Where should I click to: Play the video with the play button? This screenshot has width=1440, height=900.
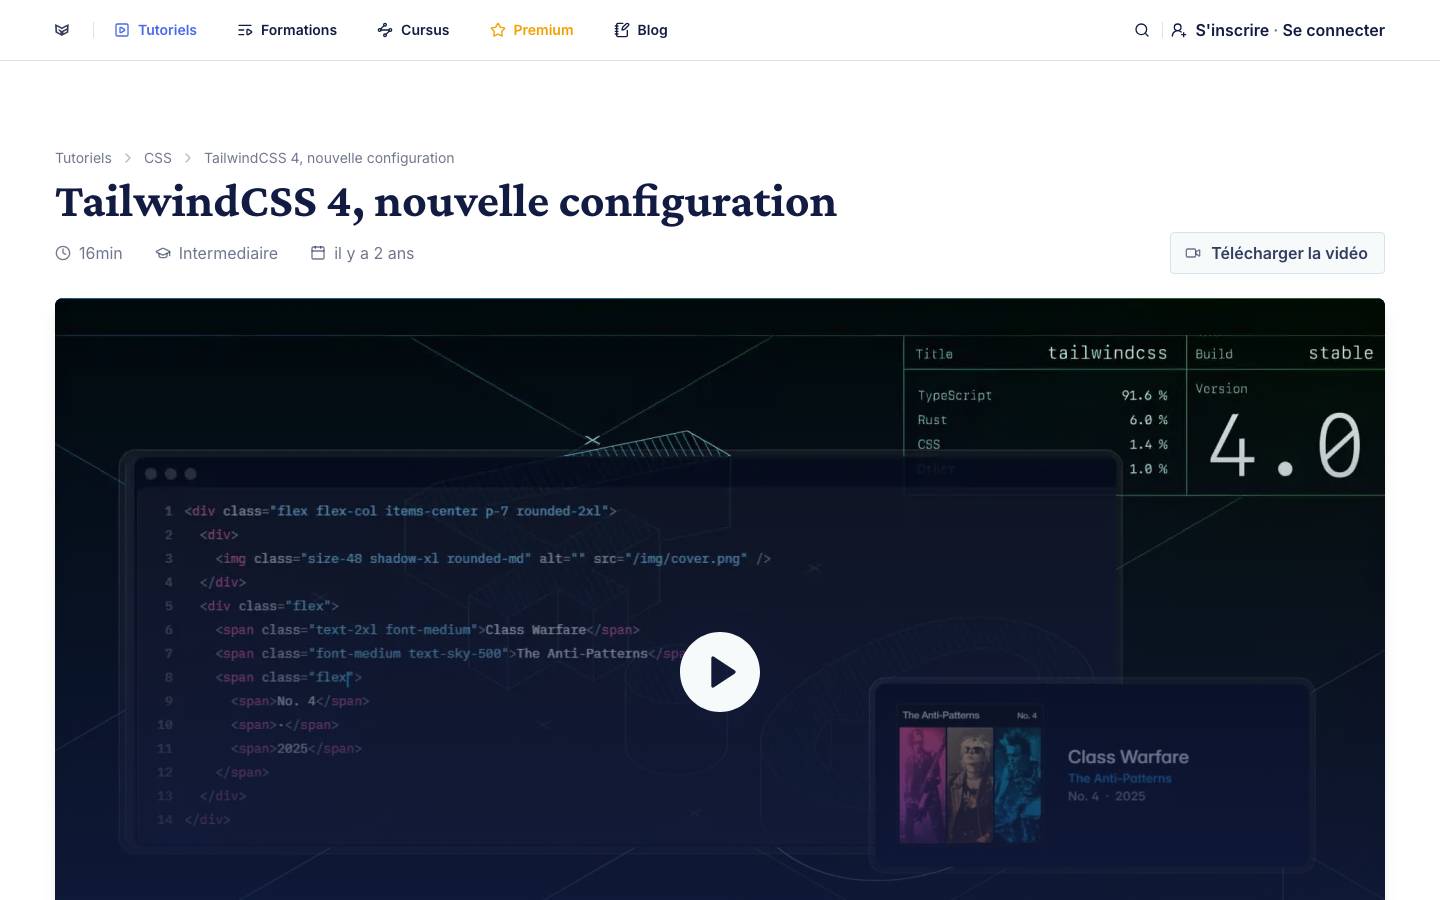point(720,672)
